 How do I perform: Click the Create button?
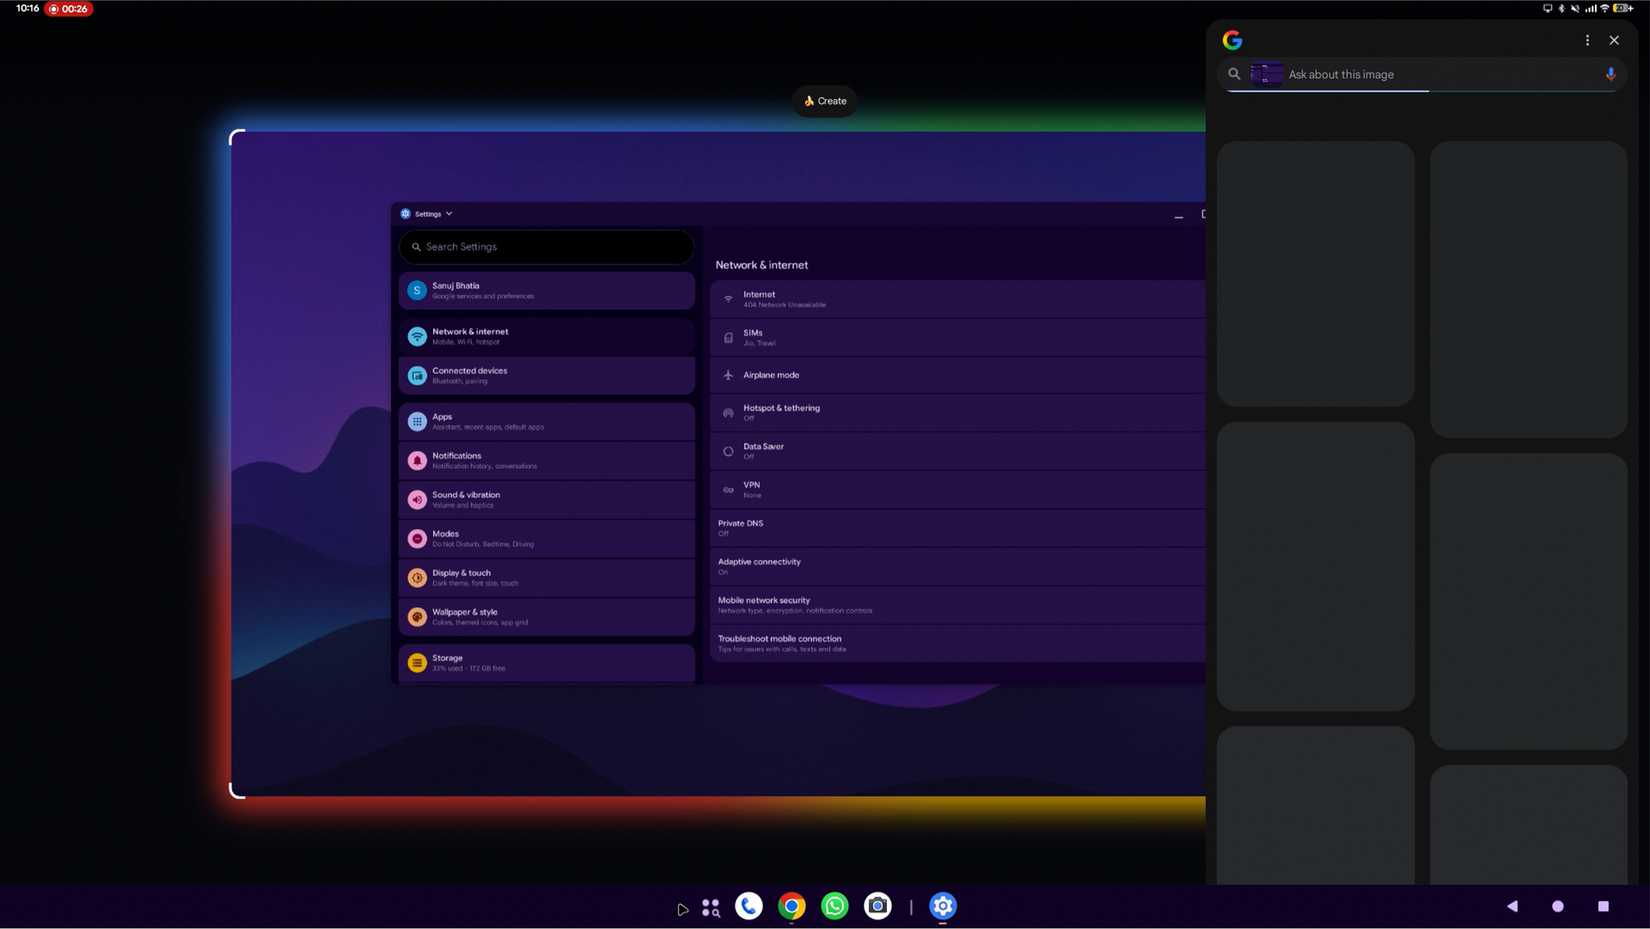824,100
